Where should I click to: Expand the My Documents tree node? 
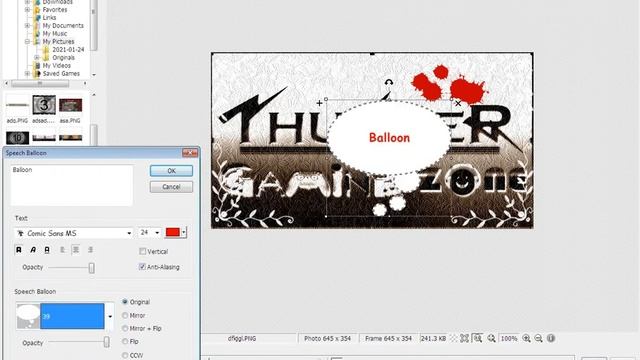pos(27,26)
